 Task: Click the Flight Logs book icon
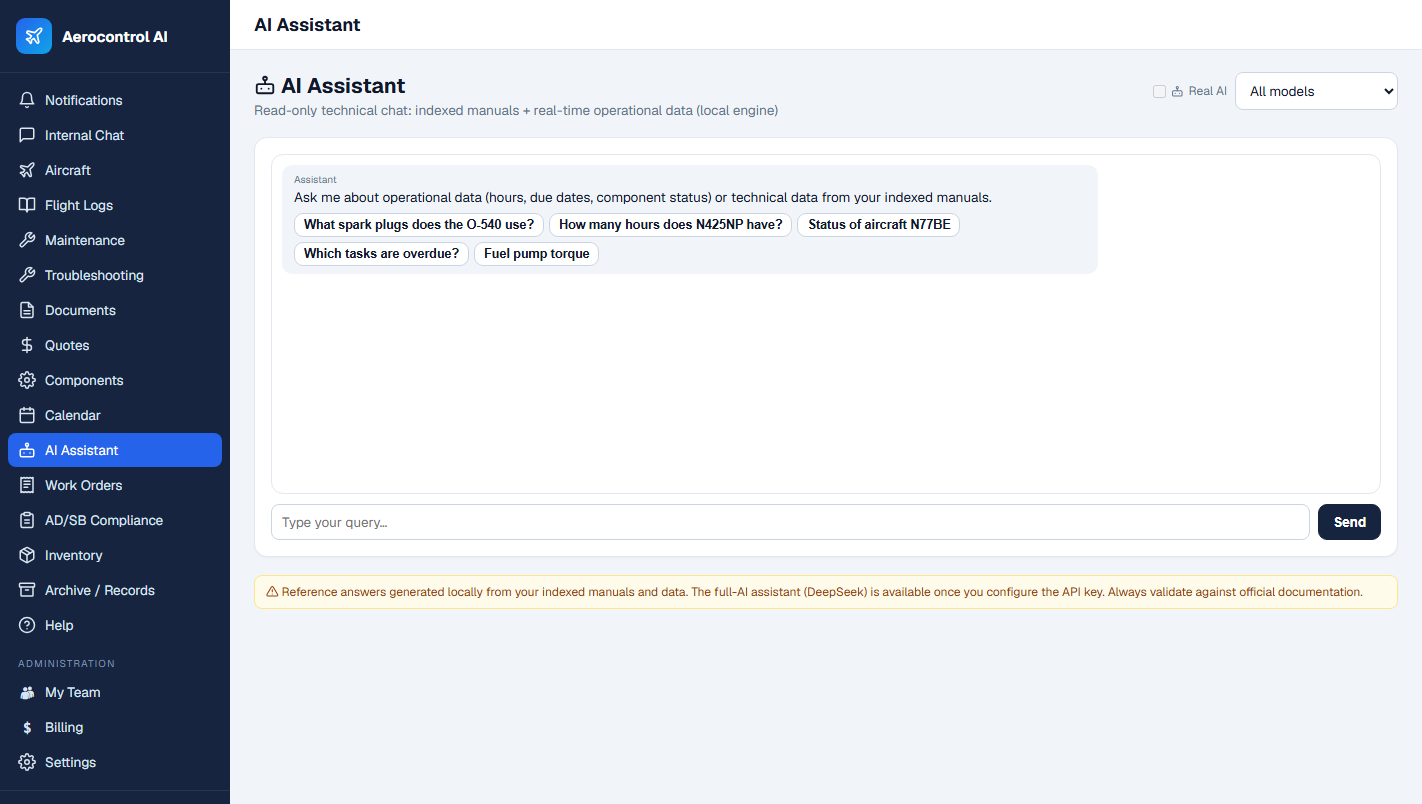pos(27,205)
